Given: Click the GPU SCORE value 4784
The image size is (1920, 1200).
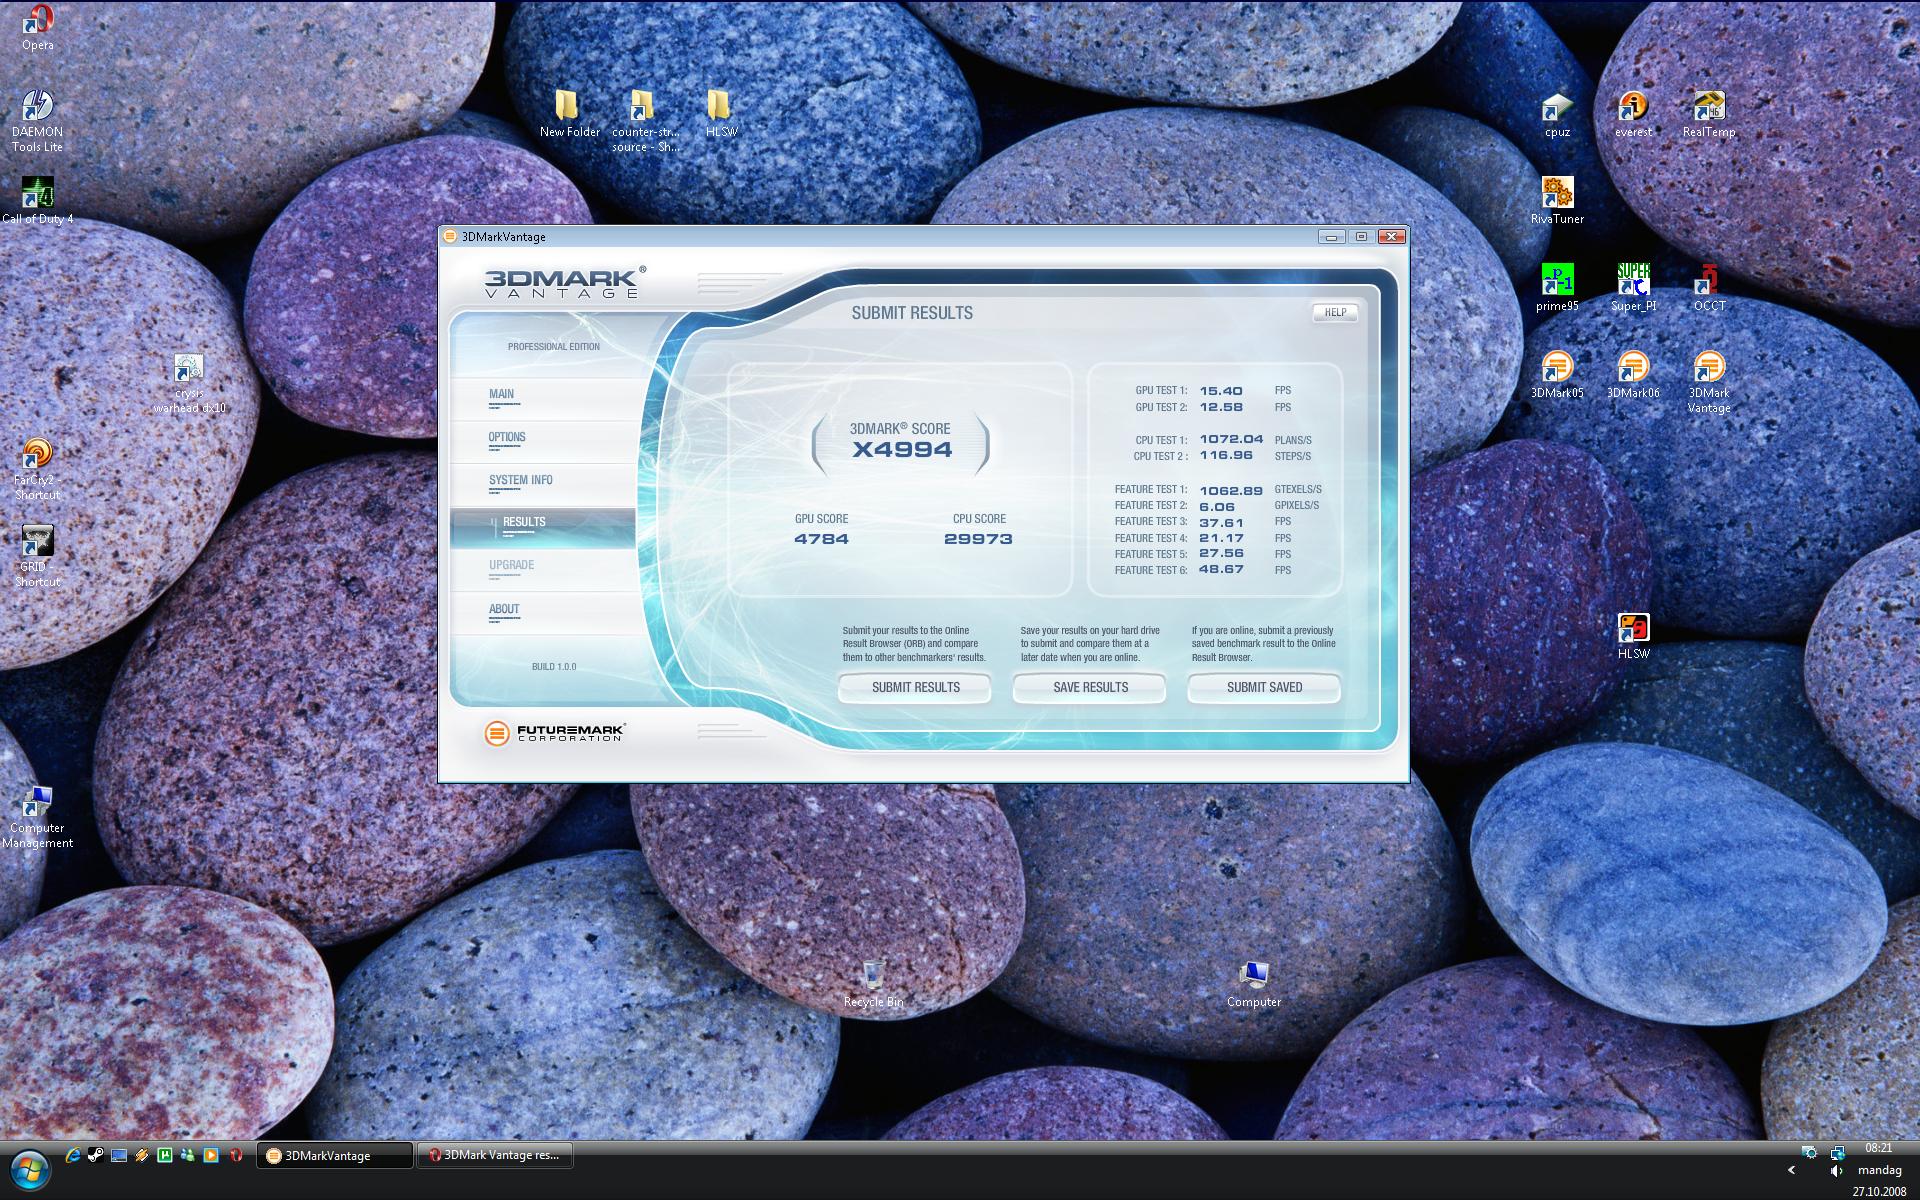Looking at the screenshot, I should (821, 539).
